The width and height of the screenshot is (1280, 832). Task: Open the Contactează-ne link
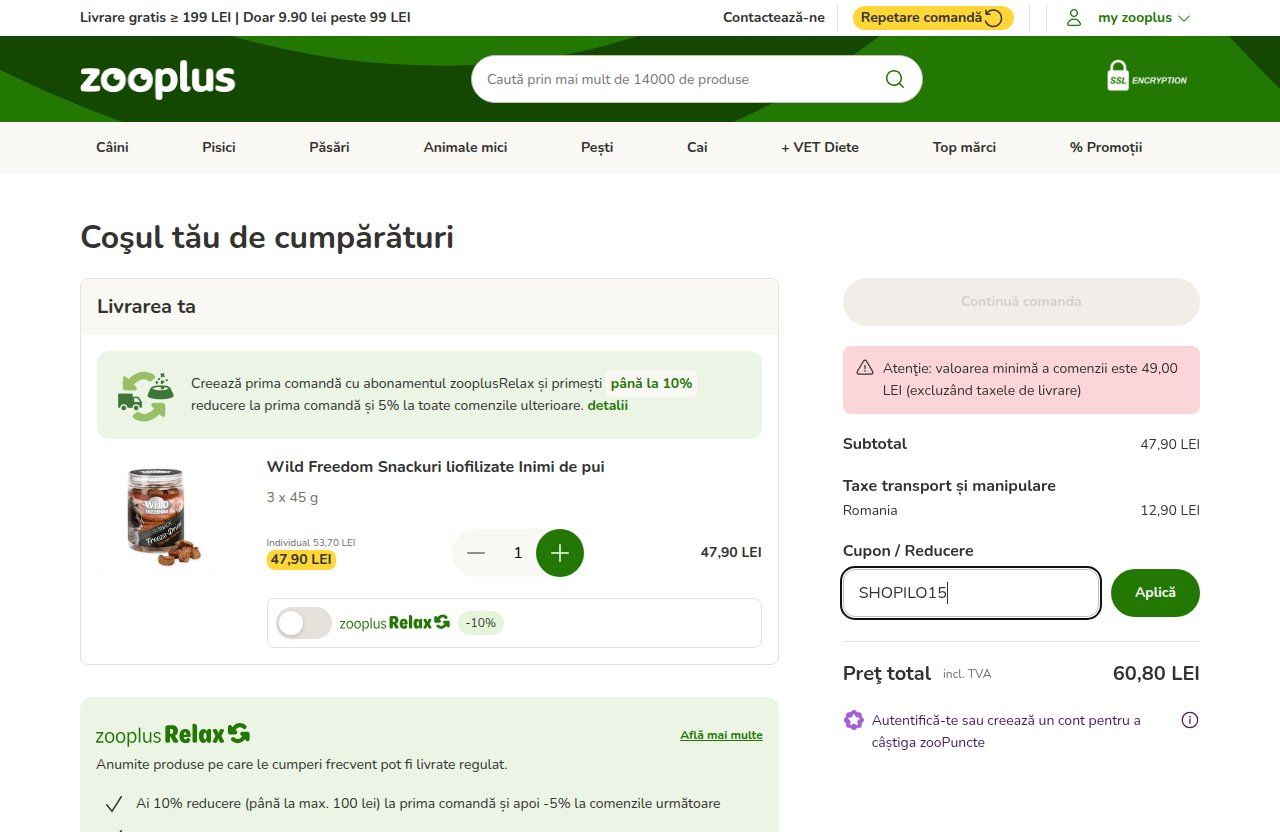[774, 17]
